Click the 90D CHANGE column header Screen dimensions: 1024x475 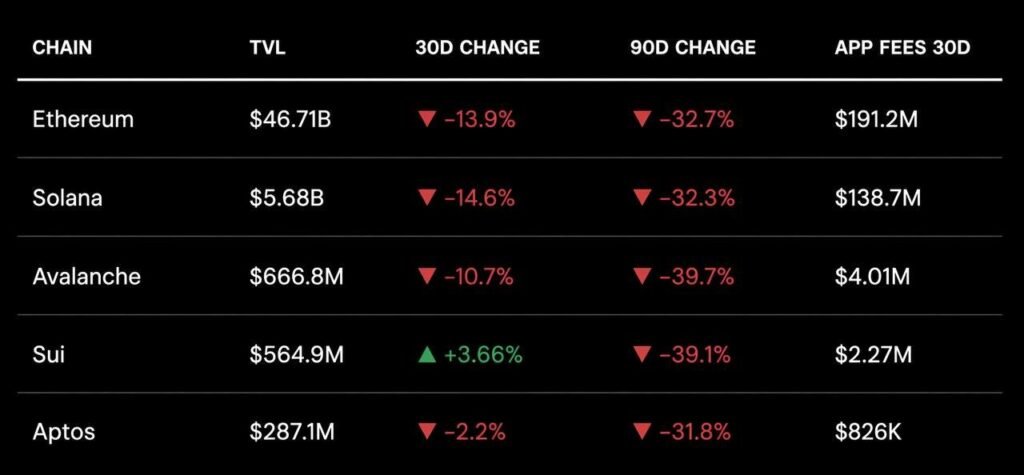(693, 48)
